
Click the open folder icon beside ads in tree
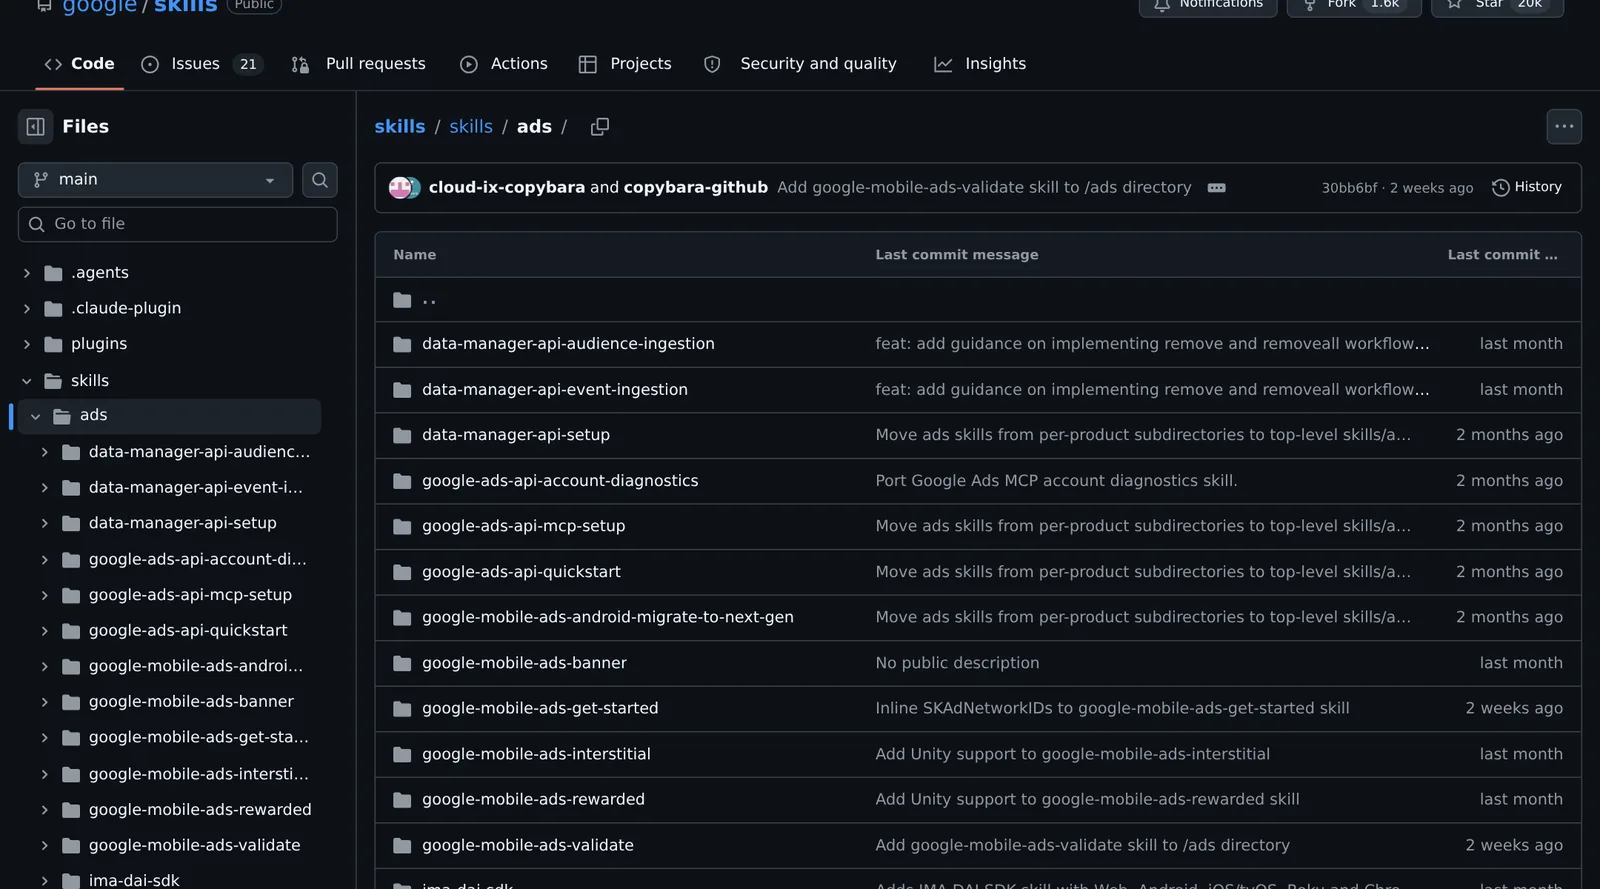coord(62,416)
